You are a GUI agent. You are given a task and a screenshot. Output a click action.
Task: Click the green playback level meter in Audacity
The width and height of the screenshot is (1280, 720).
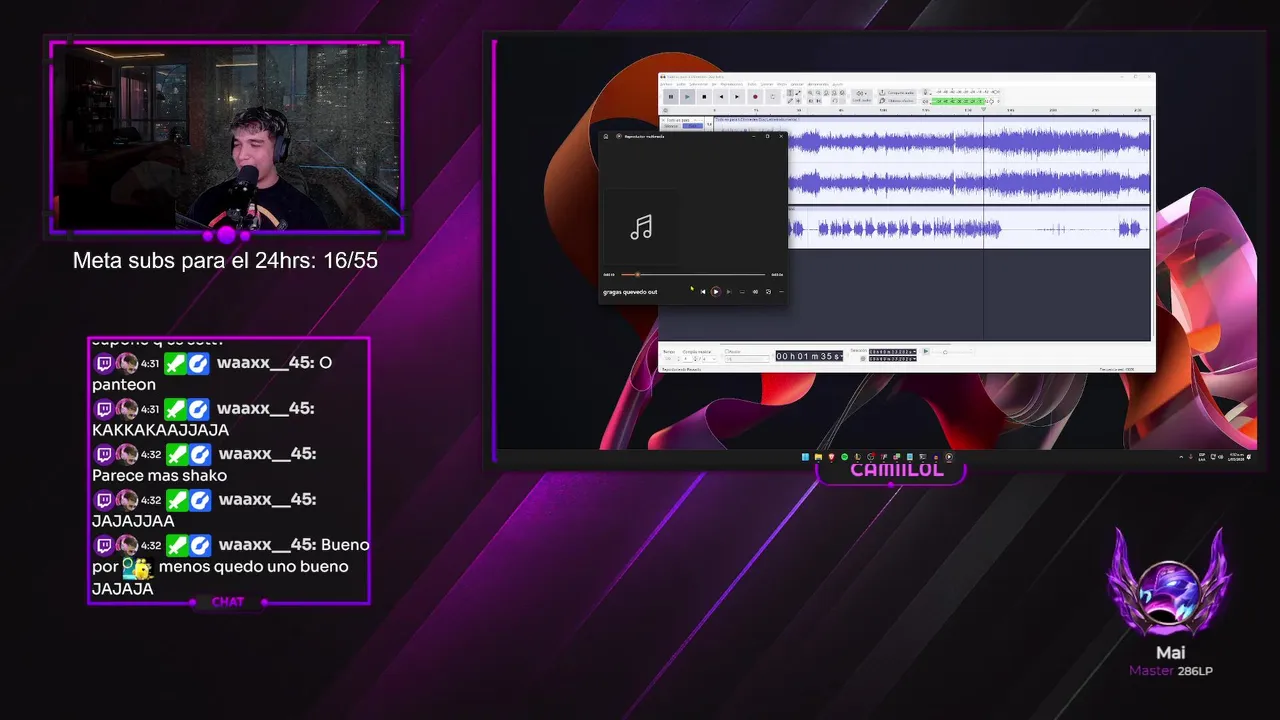pyautogui.click(x=958, y=101)
